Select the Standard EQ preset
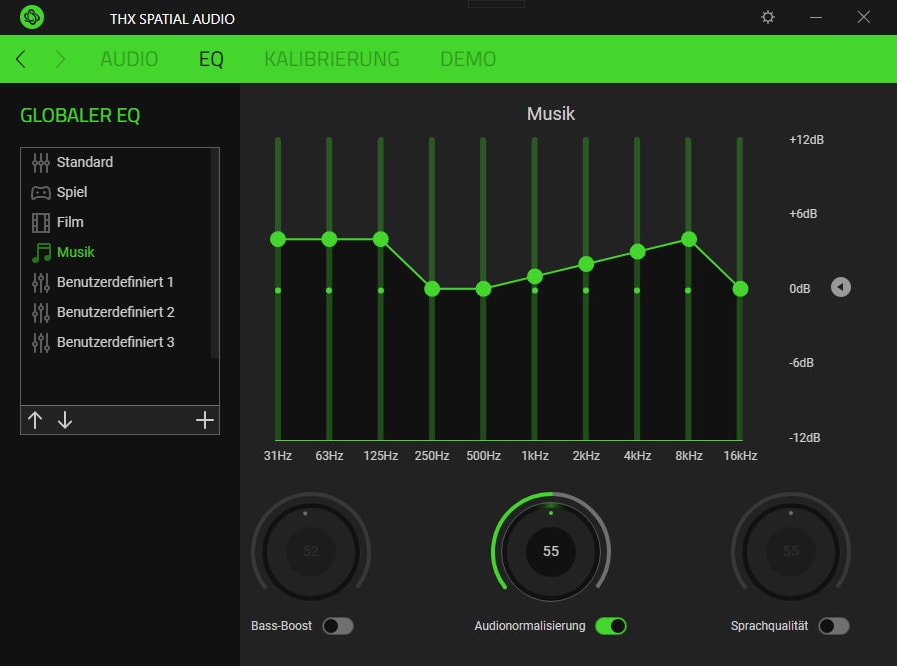Viewport: 897px width, 666px height. 116,162
